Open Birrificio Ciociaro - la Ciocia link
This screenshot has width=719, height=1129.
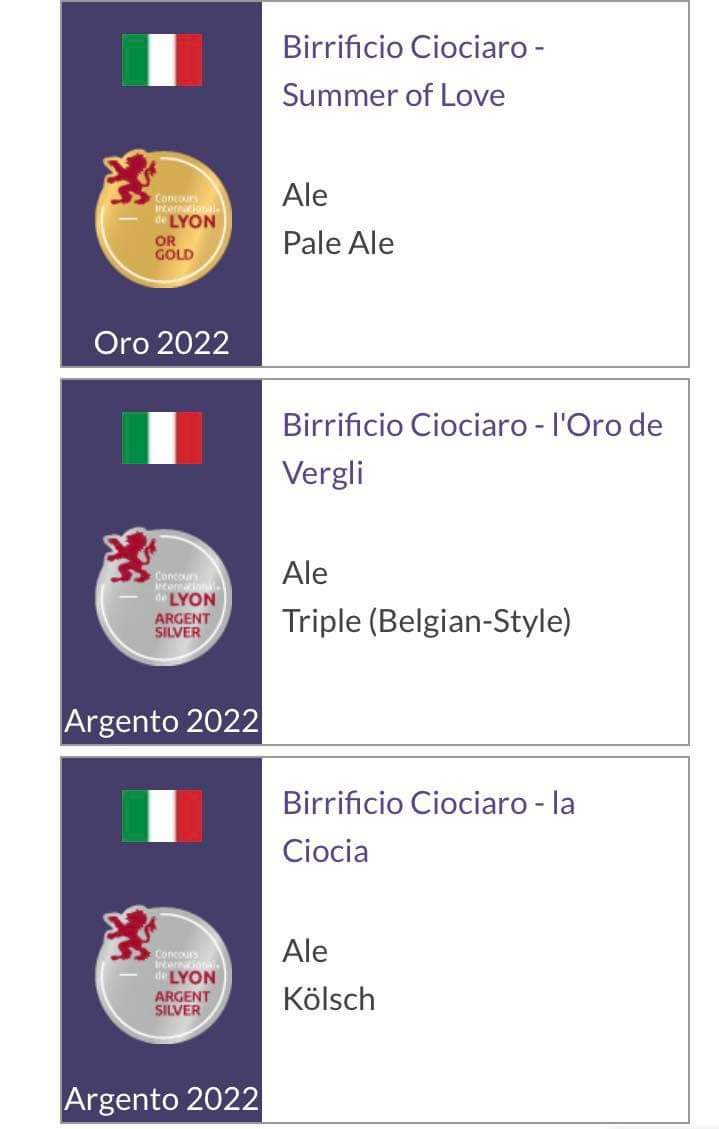pyautogui.click(x=428, y=827)
